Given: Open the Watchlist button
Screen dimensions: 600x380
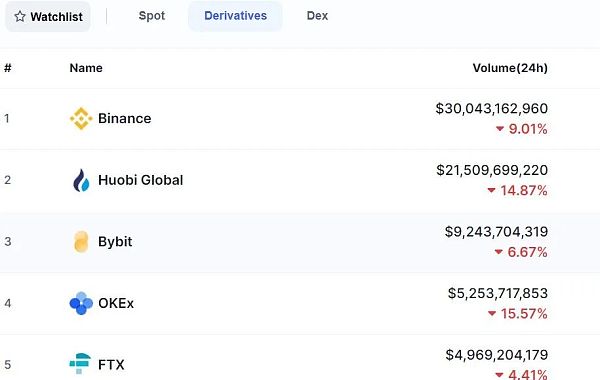Looking at the screenshot, I should tap(48, 16).
